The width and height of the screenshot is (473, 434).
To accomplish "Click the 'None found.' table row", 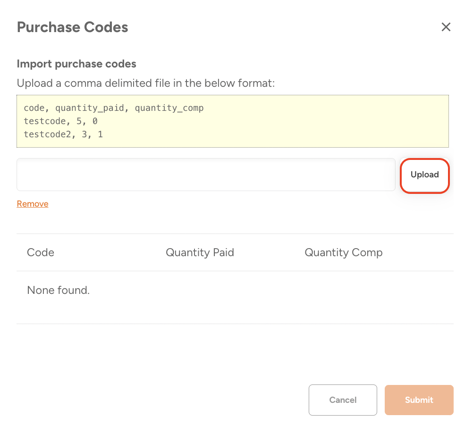I will pyautogui.click(x=235, y=290).
